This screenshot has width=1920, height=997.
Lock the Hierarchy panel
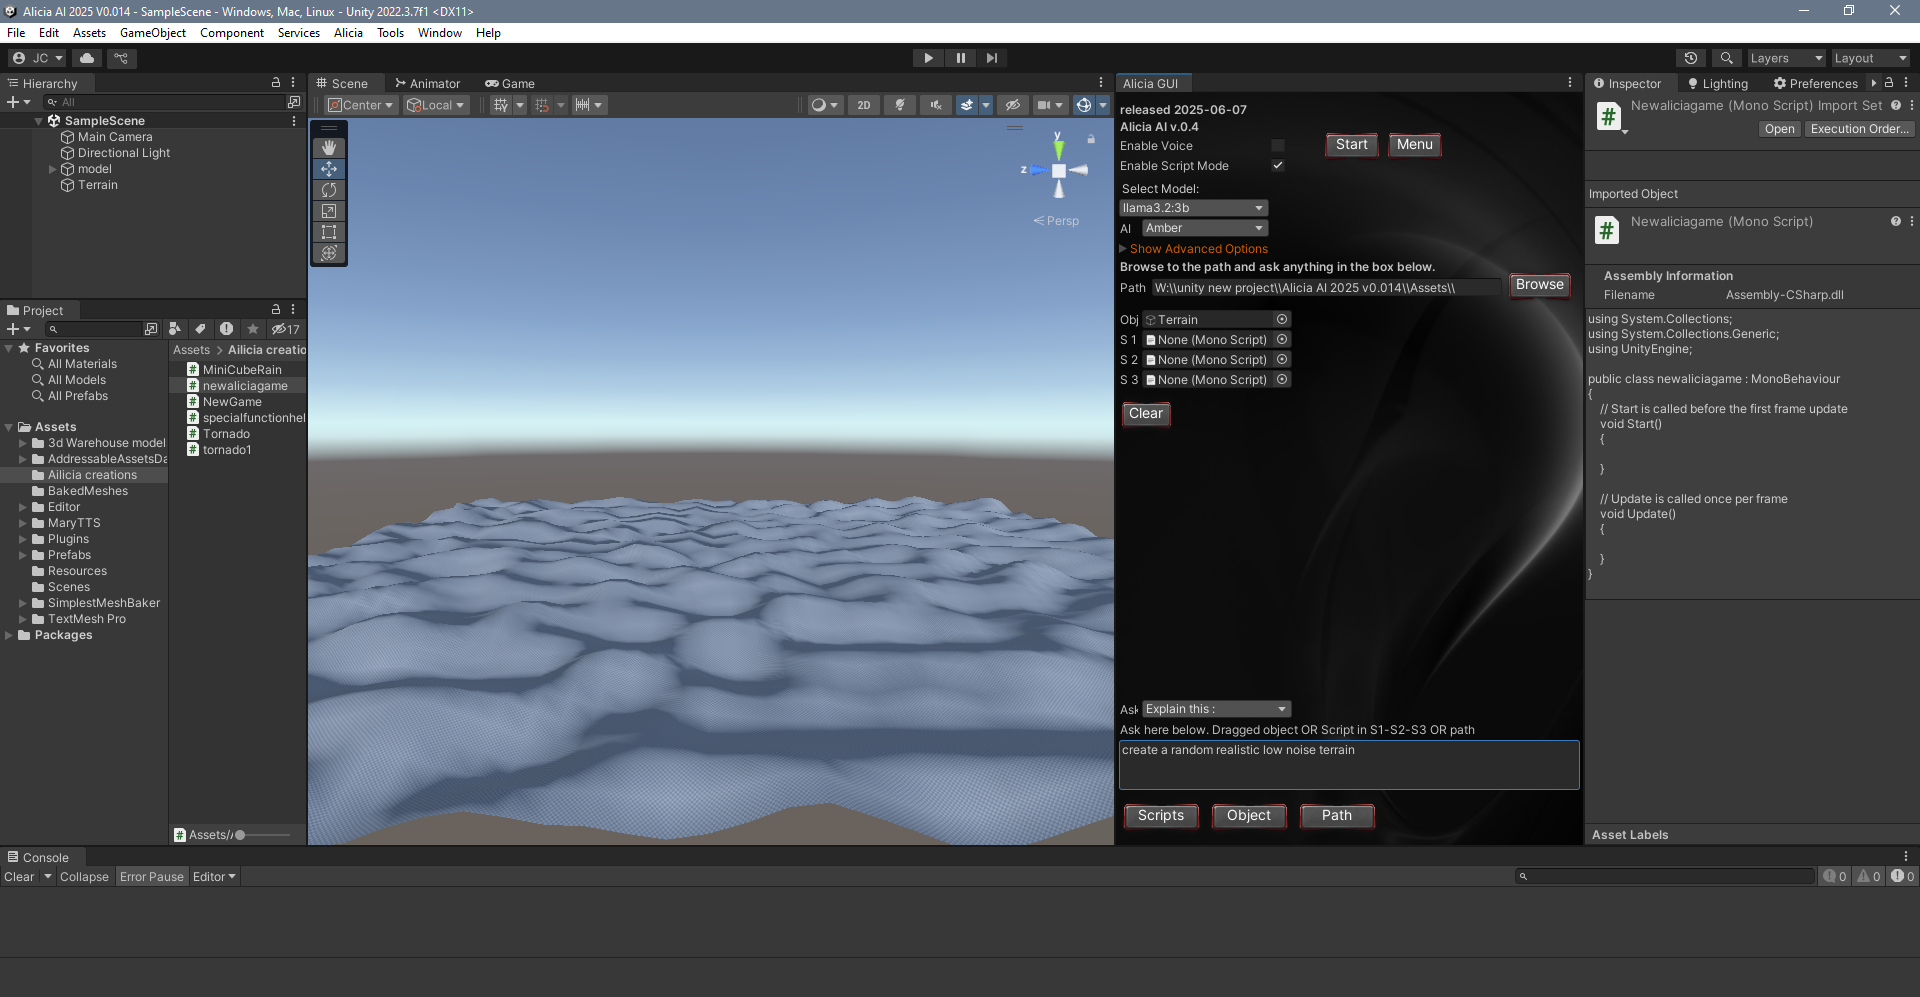276,82
